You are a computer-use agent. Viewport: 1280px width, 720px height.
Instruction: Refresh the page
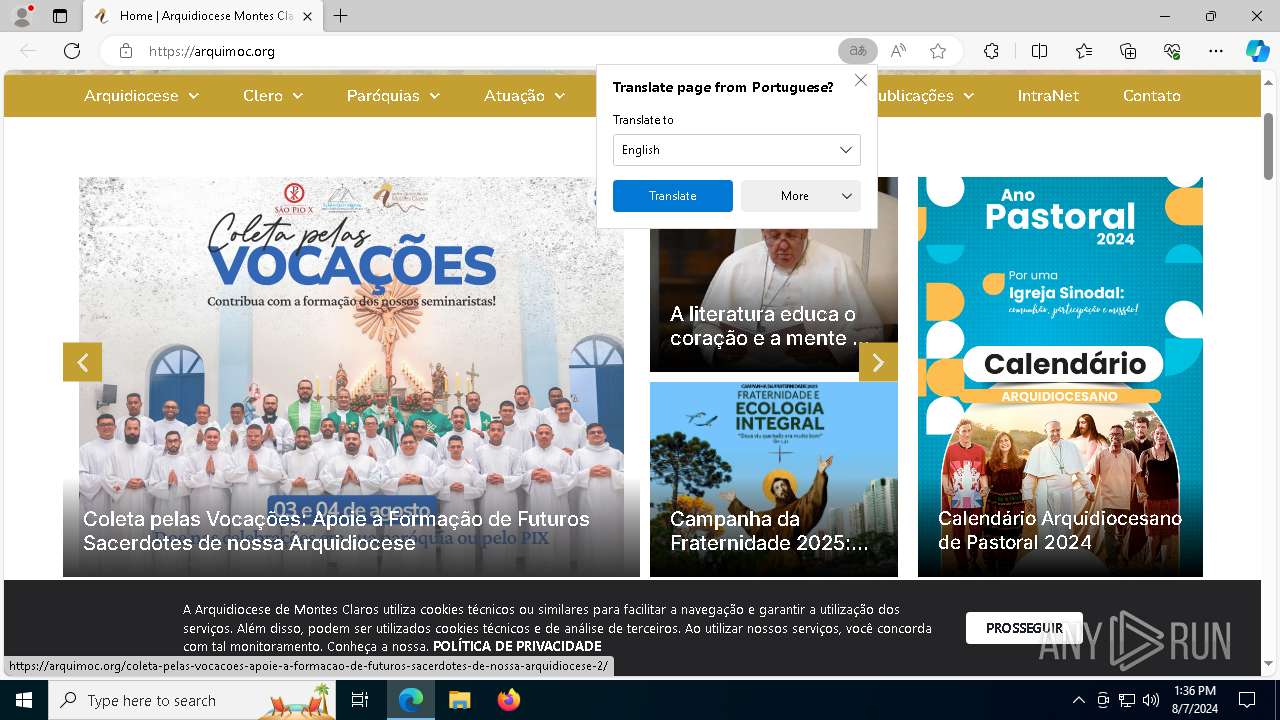72,51
